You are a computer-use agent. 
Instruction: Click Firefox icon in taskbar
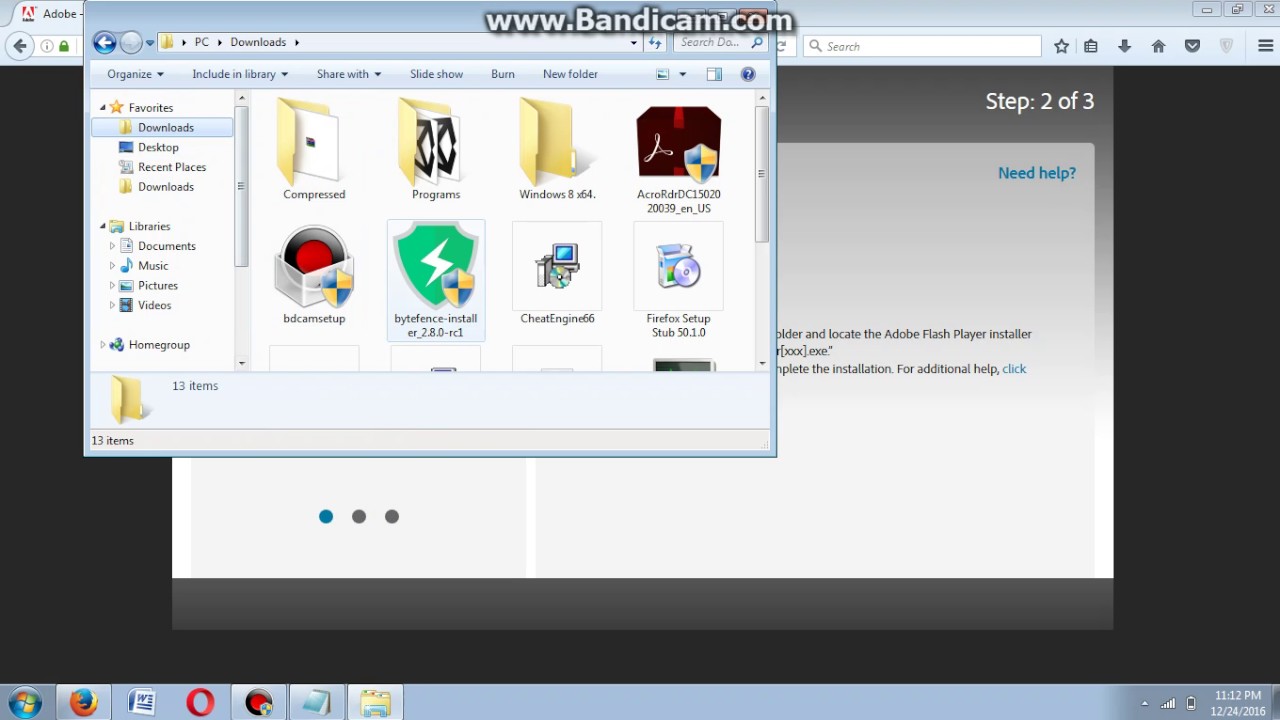[84, 702]
